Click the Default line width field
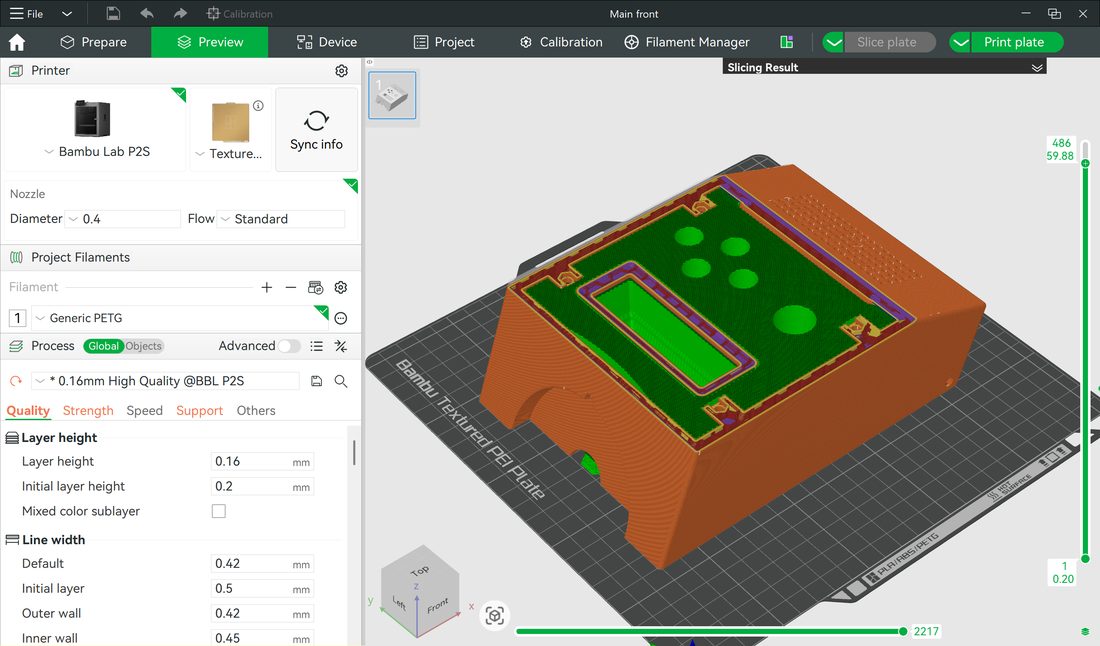The height and width of the screenshot is (646, 1100). [x=262, y=564]
